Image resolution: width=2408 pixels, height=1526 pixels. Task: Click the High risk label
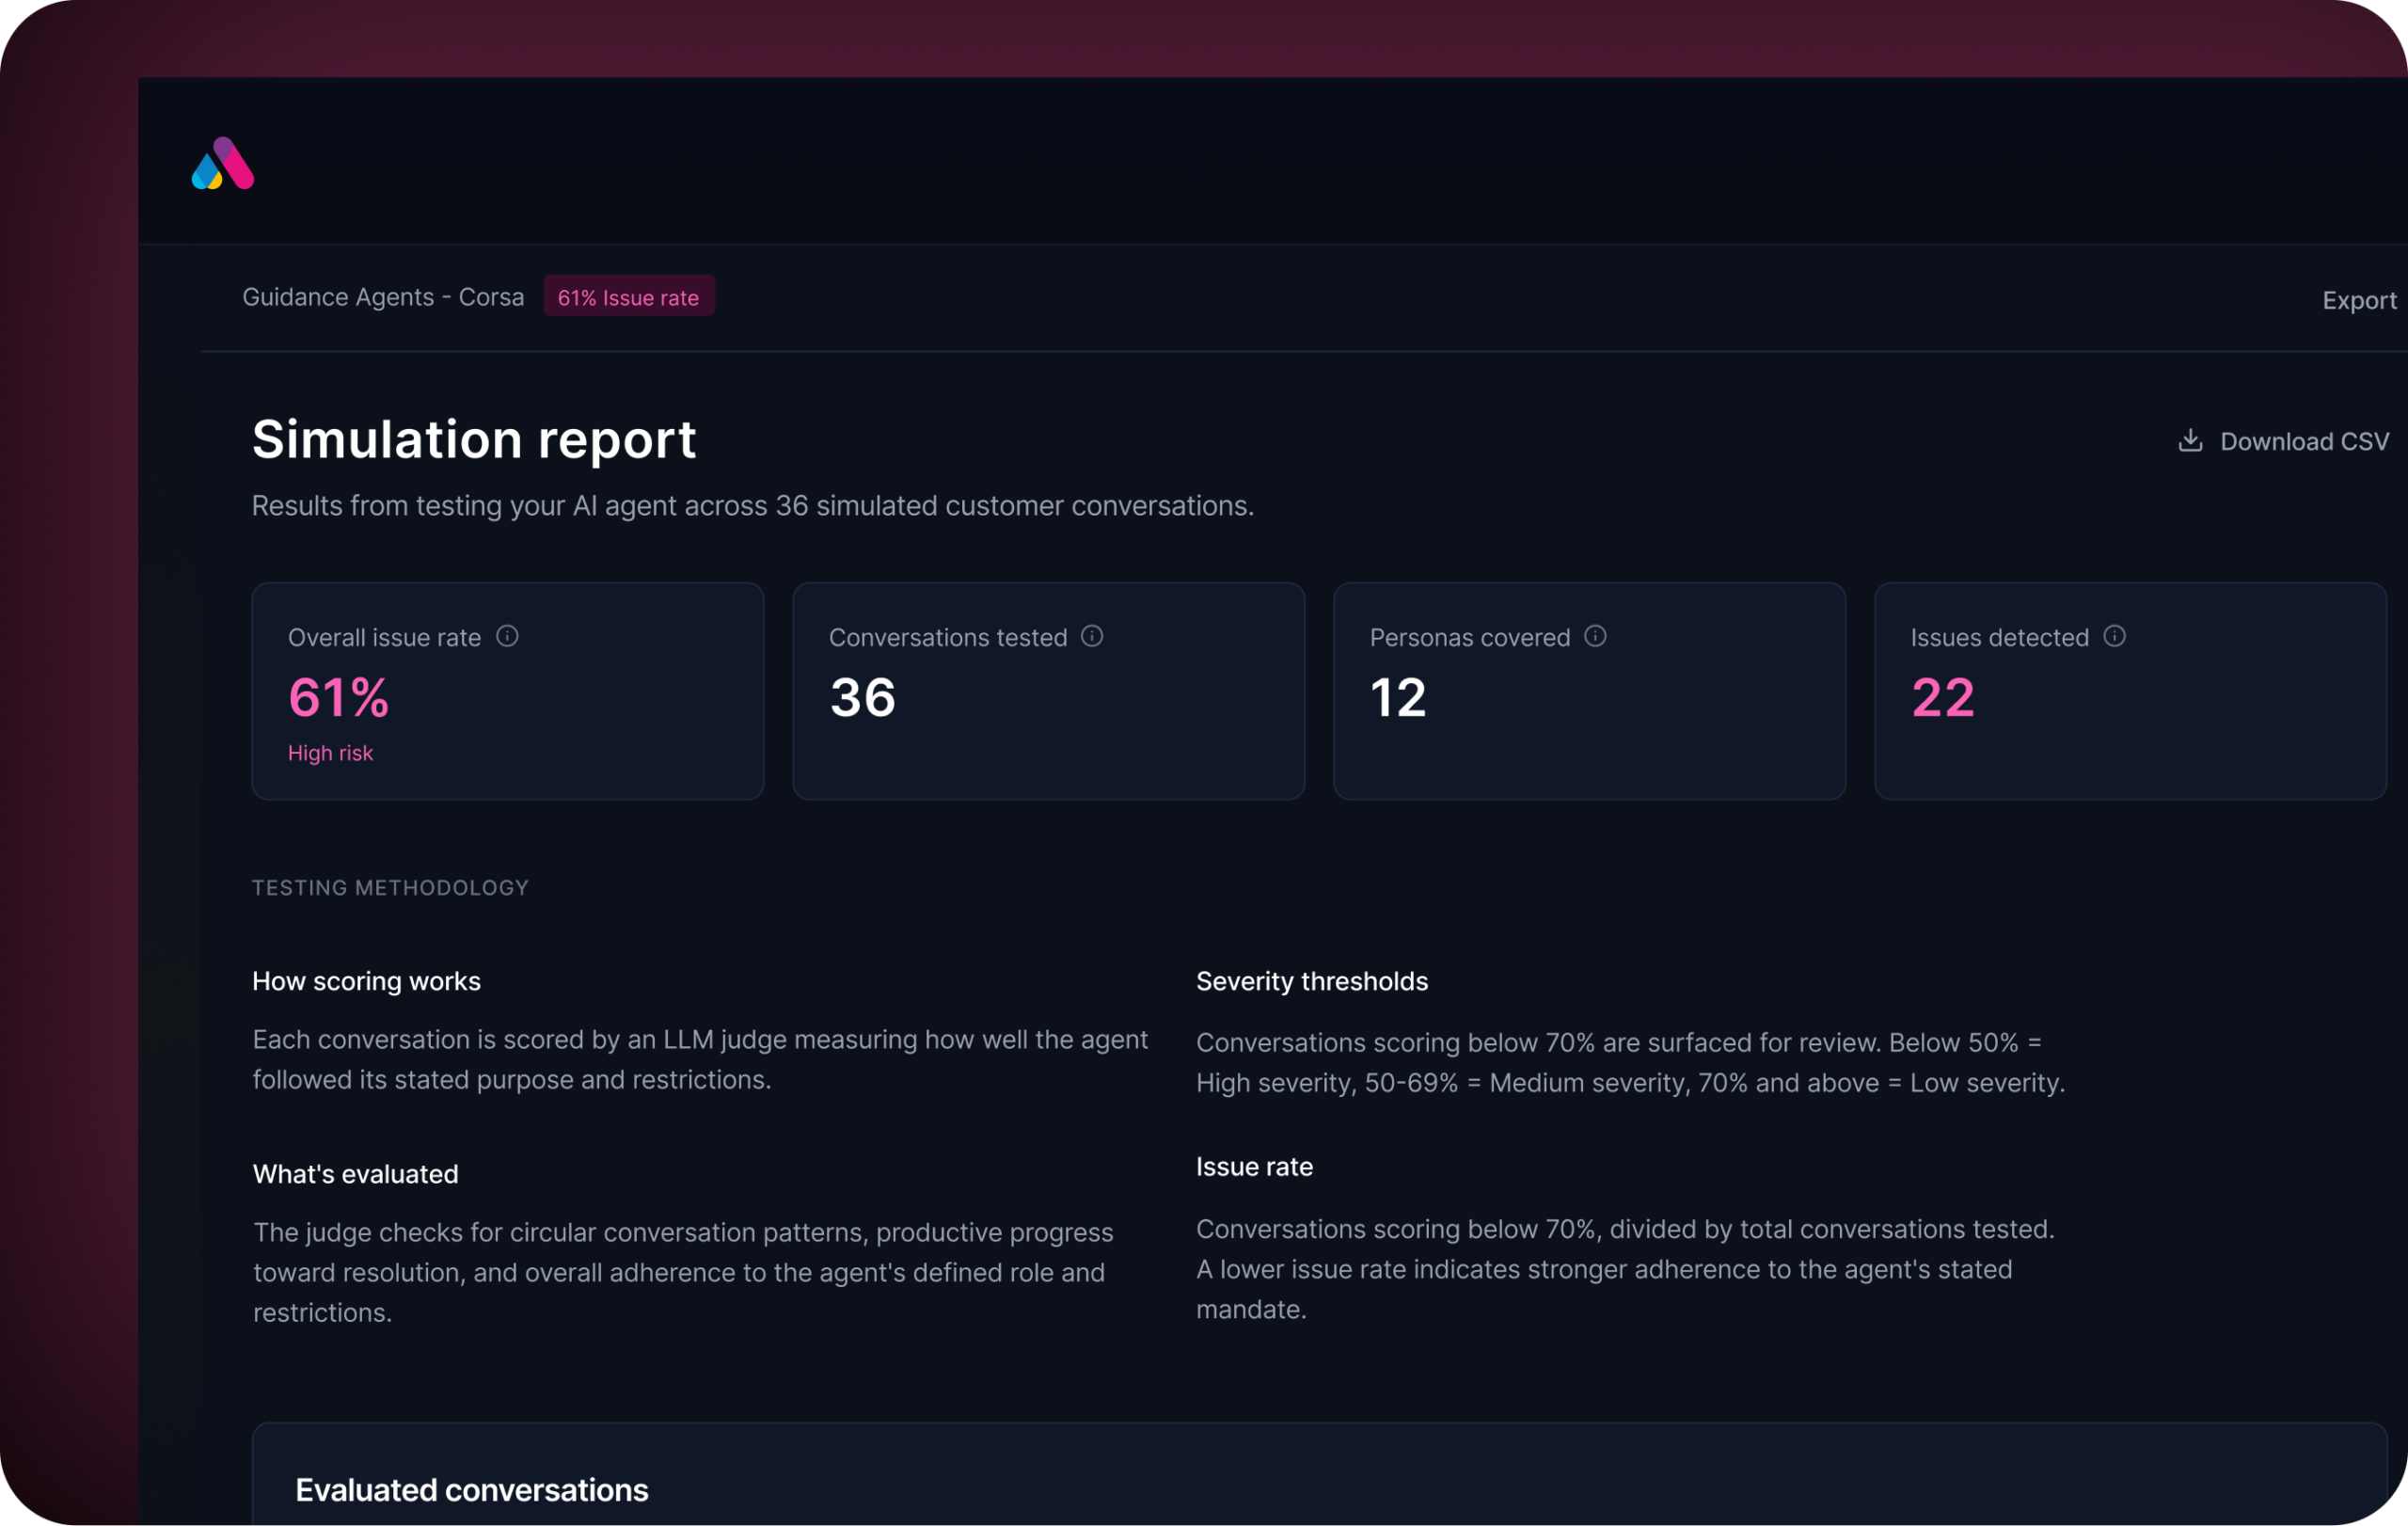coord(330,753)
